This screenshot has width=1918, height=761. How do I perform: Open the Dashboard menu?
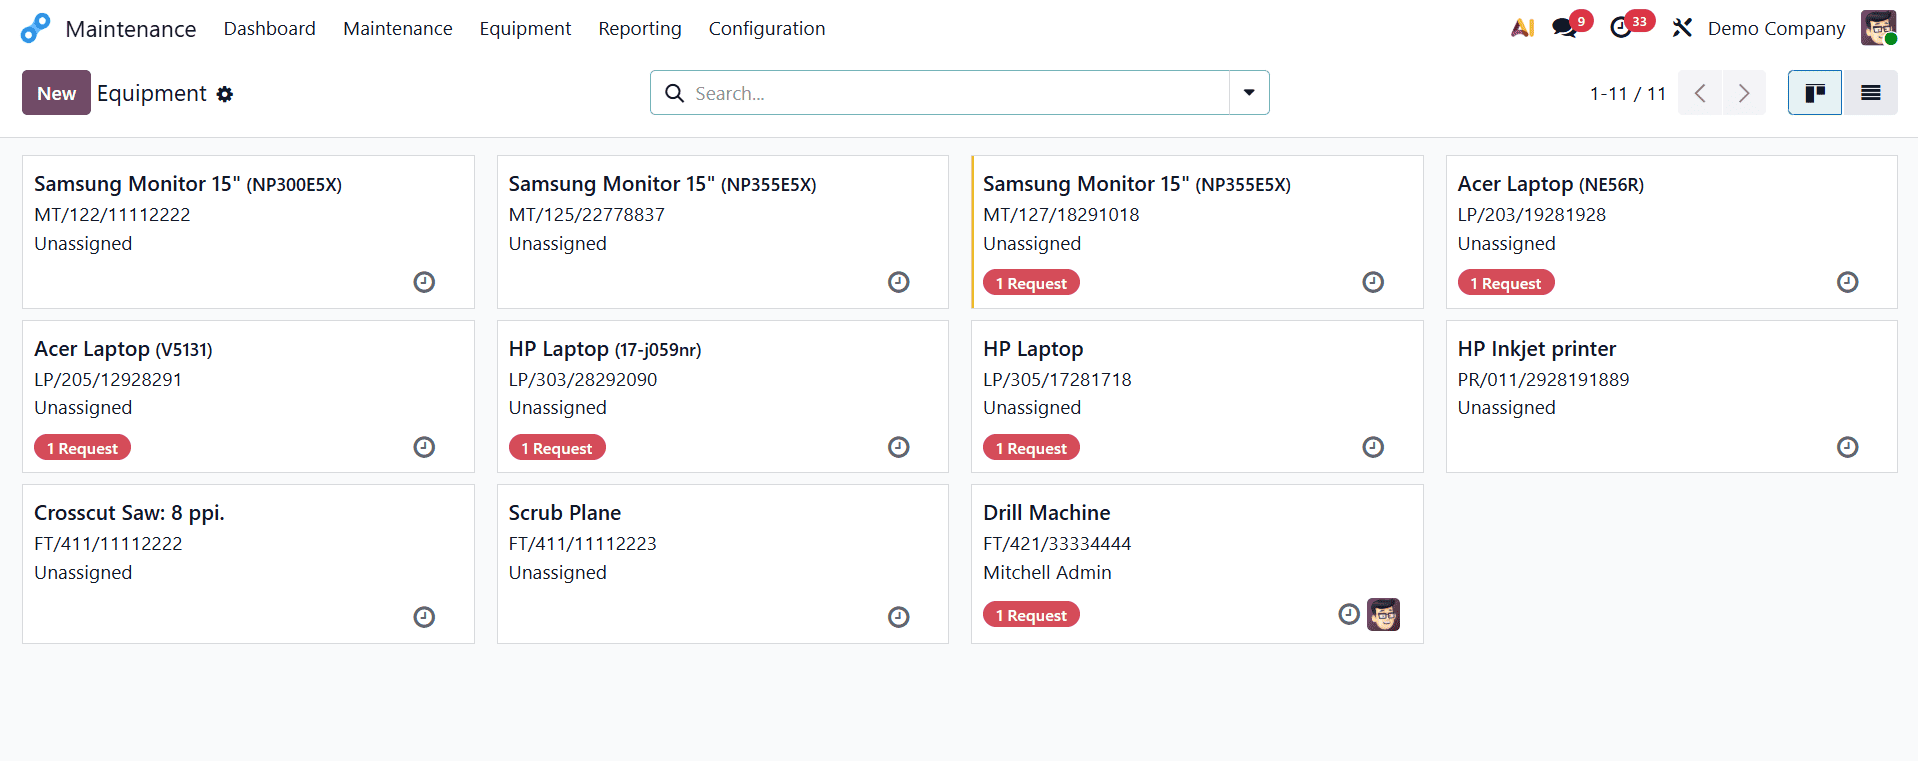click(x=270, y=28)
